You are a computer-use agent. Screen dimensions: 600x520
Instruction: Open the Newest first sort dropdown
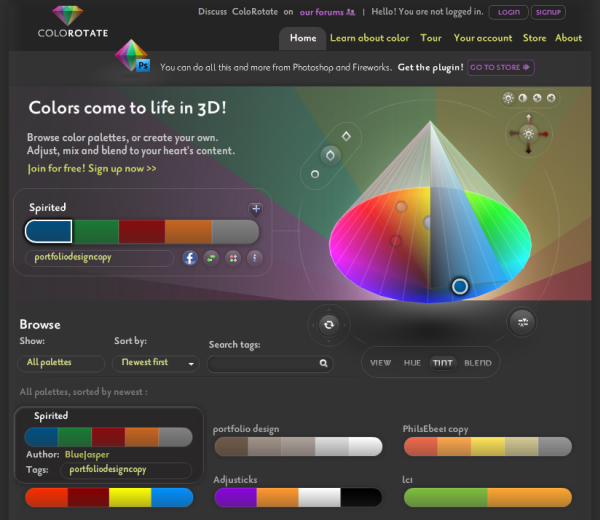pyautogui.click(x=156, y=363)
